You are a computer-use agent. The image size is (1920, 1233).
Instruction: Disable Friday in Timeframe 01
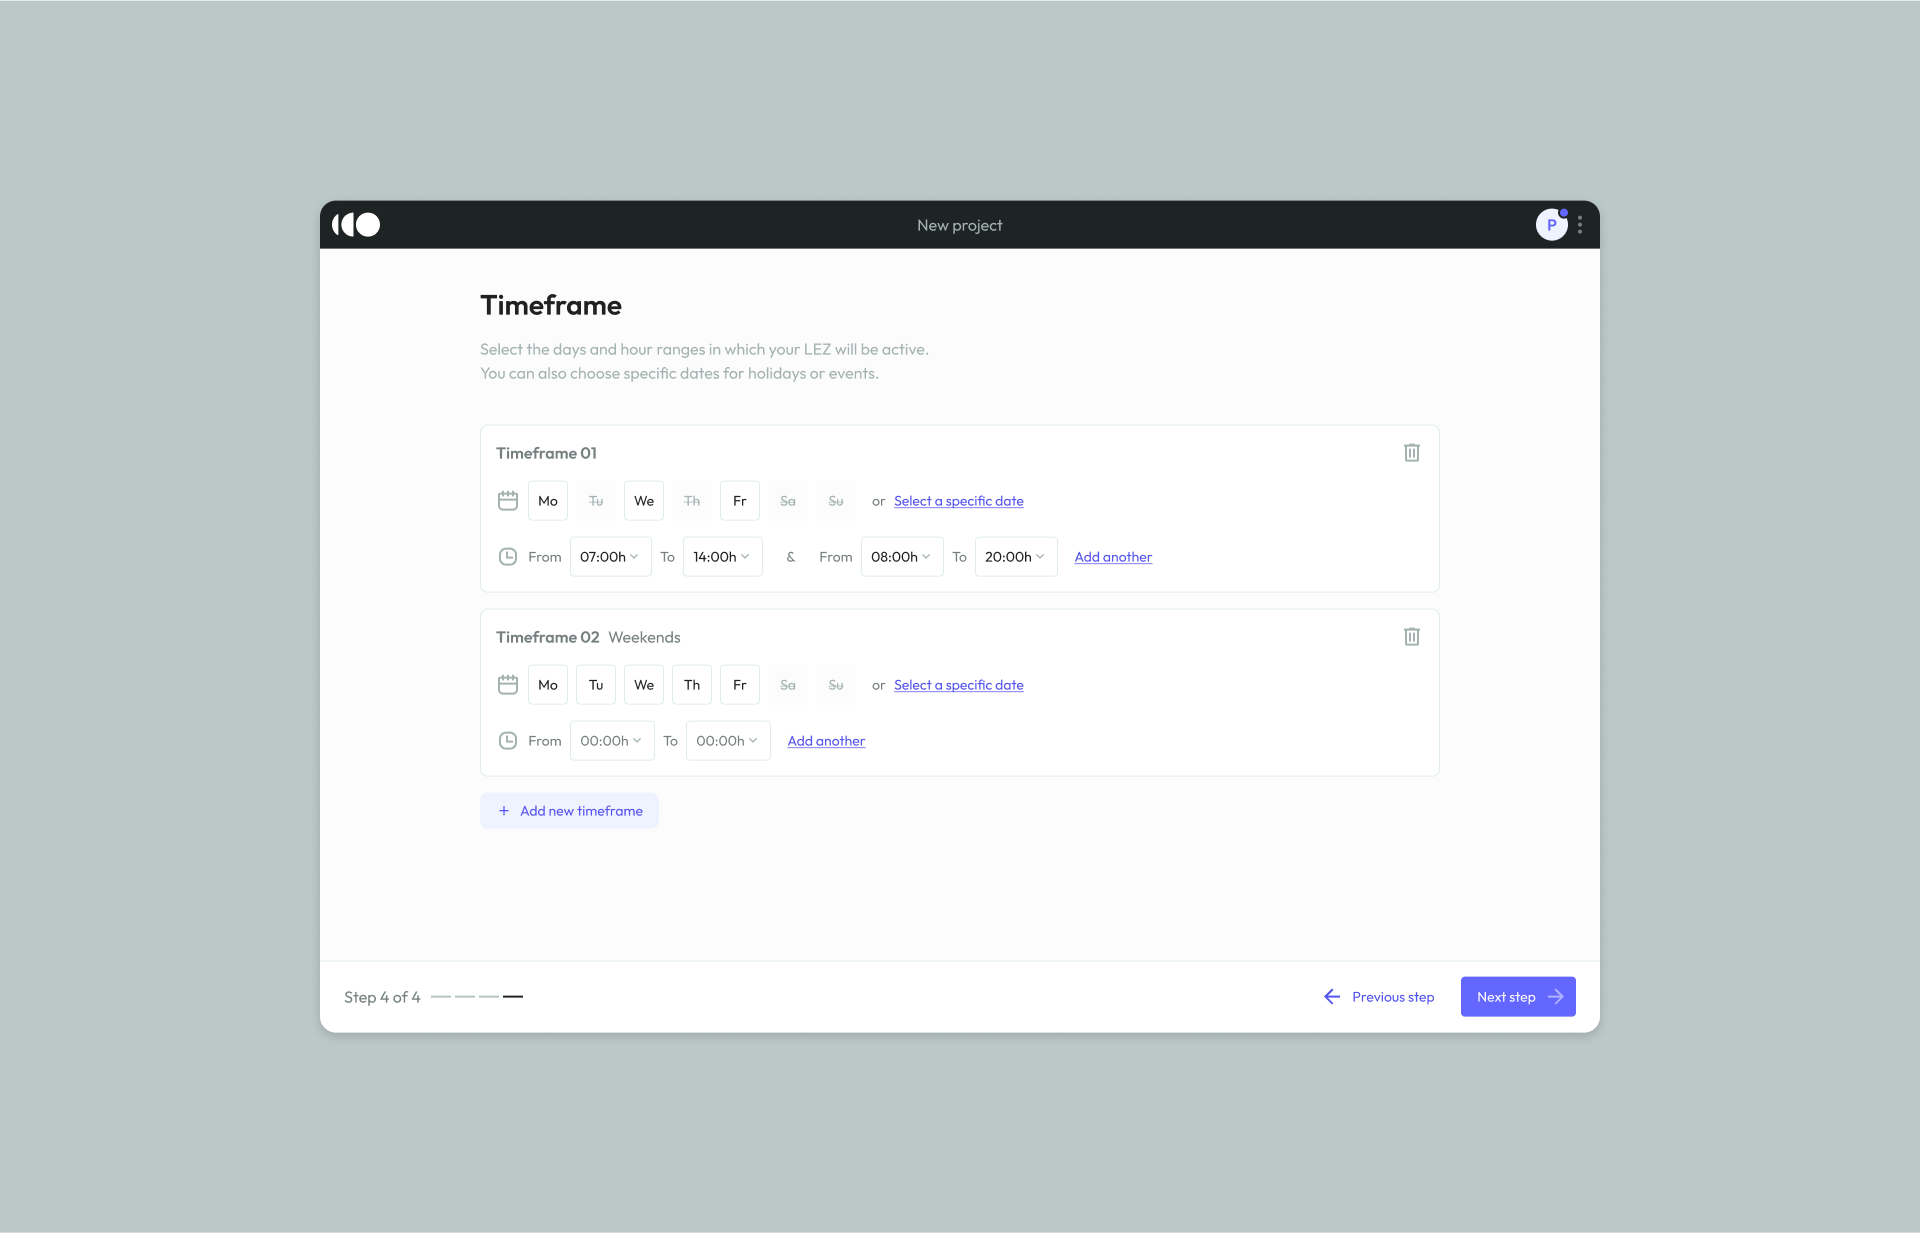(x=740, y=501)
